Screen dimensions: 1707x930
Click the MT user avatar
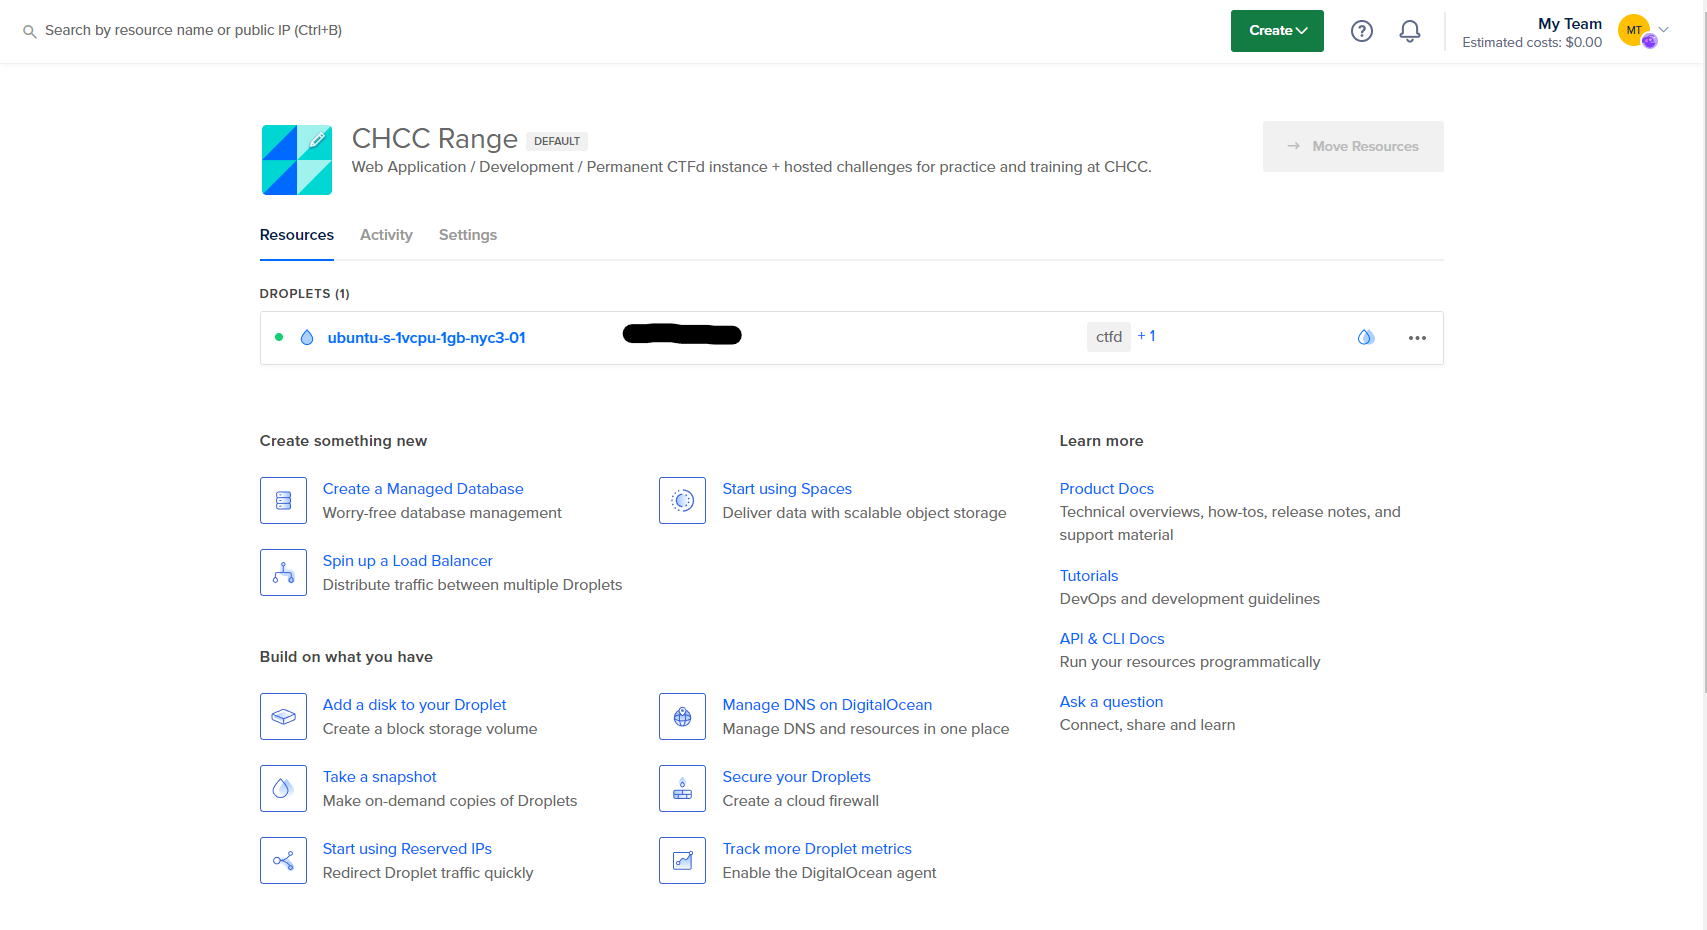coord(1635,31)
